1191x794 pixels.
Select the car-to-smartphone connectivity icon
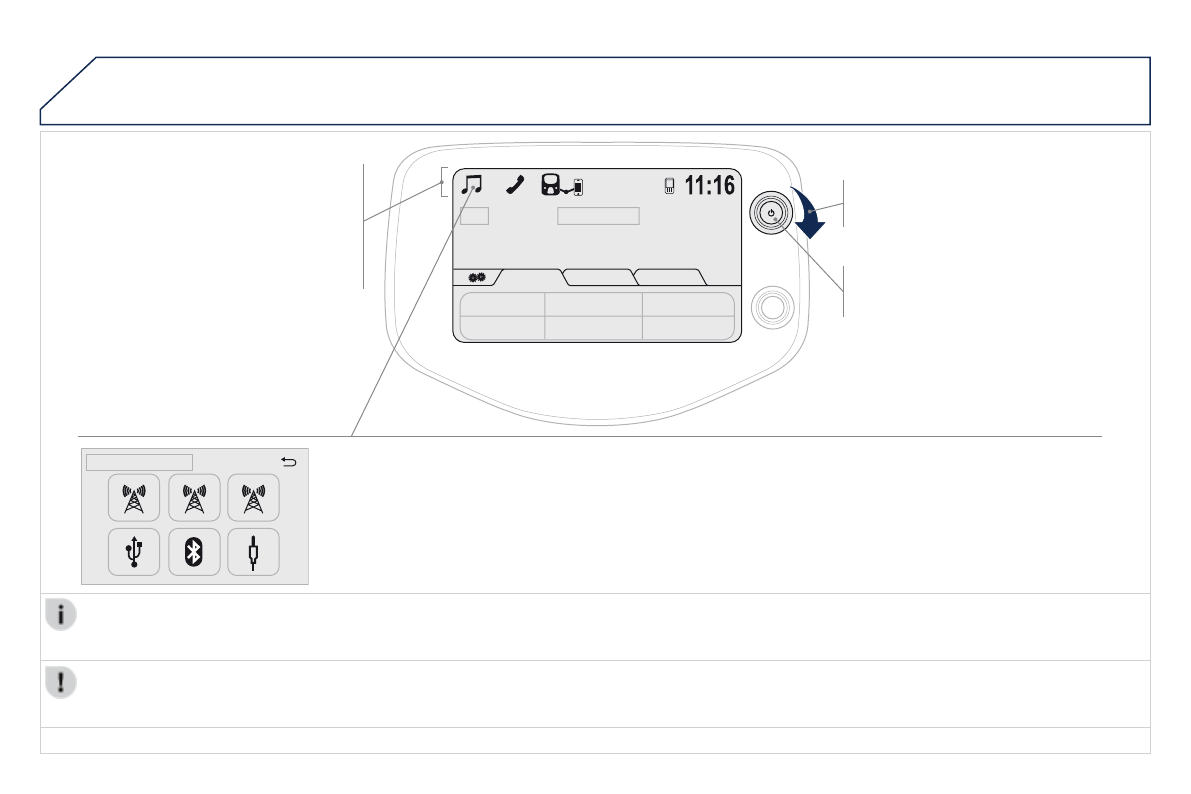[x=561, y=185]
